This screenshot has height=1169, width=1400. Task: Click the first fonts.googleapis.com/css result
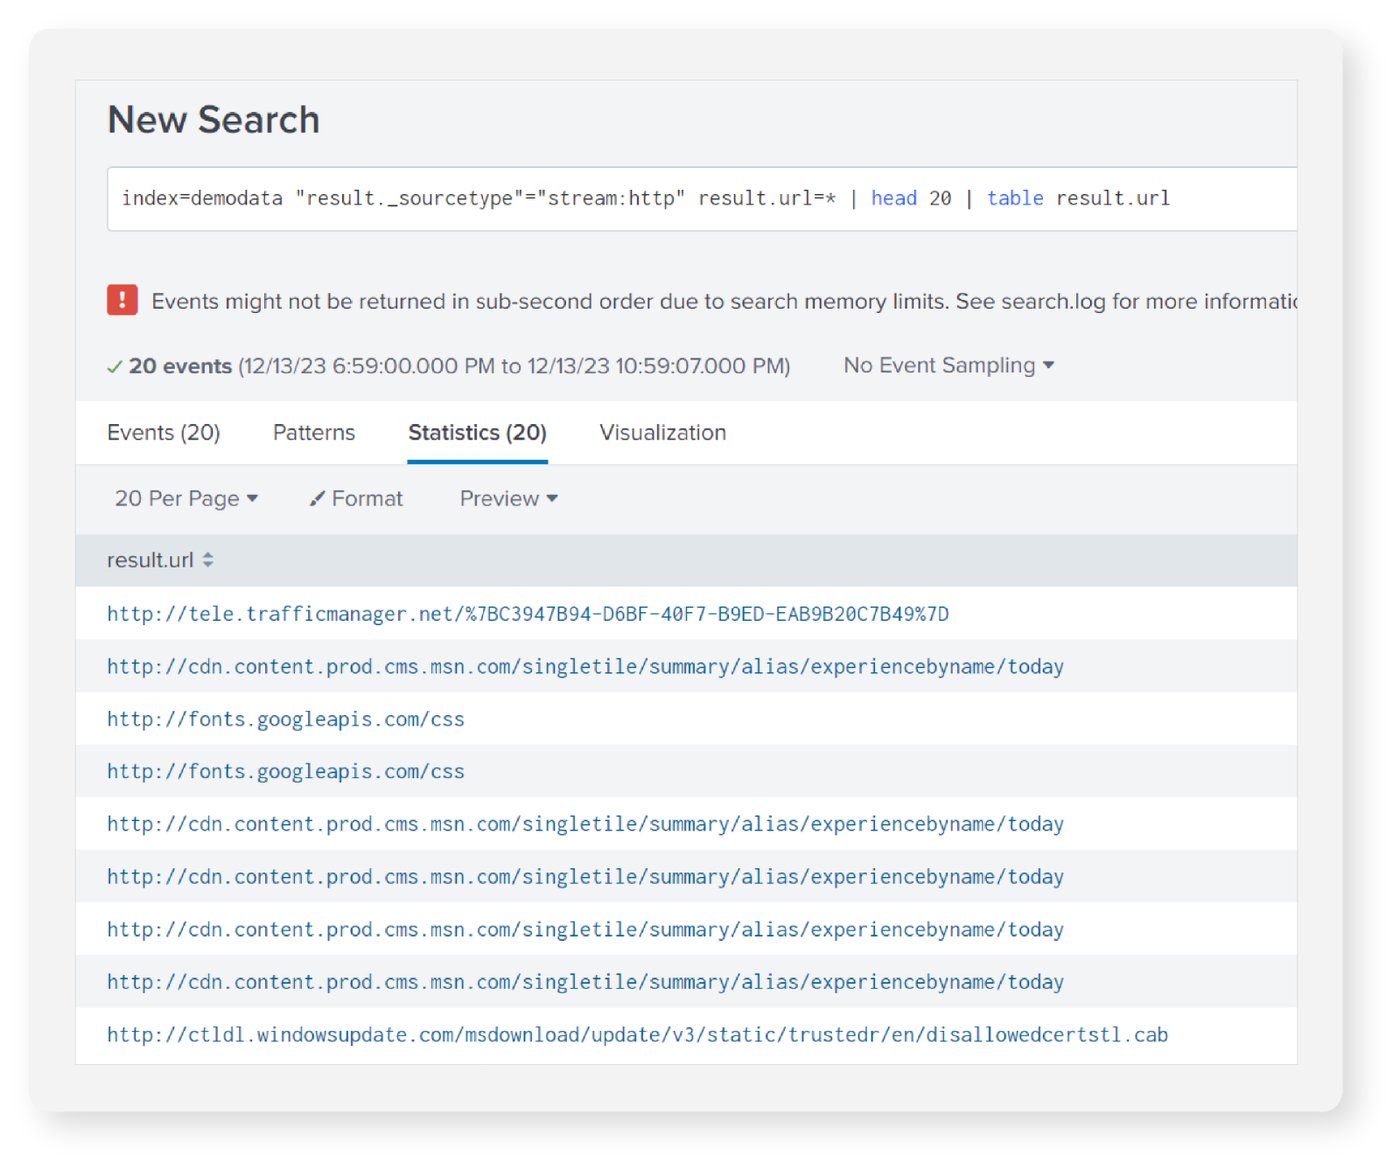click(286, 719)
